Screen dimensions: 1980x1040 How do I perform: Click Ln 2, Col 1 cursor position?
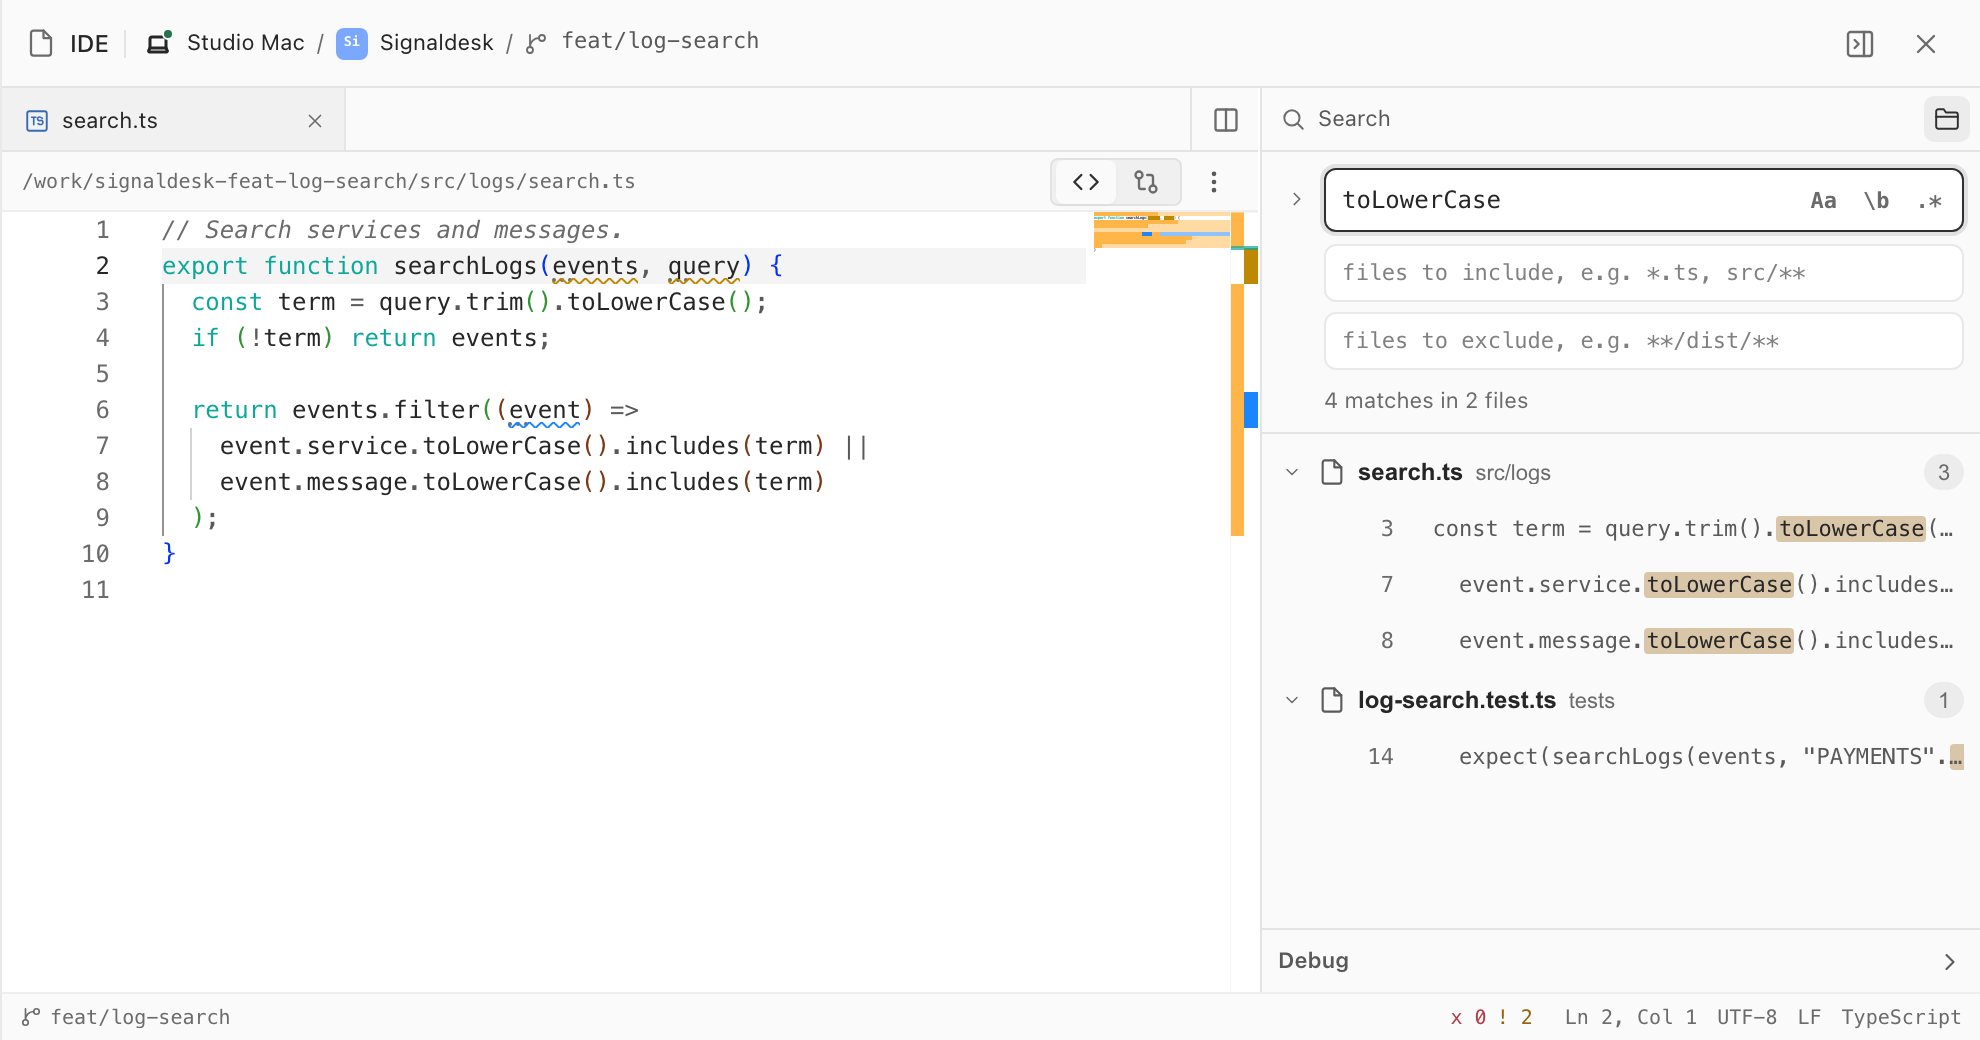point(1630,1017)
